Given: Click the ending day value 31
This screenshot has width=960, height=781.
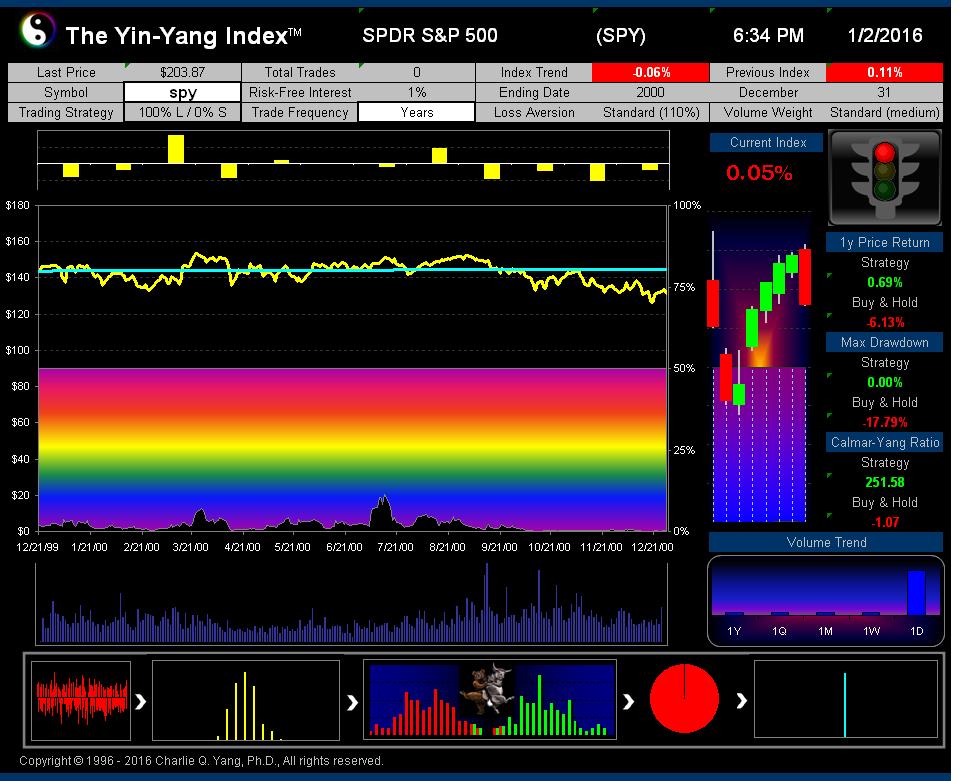Looking at the screenshot, I should (x=884, y=92).
